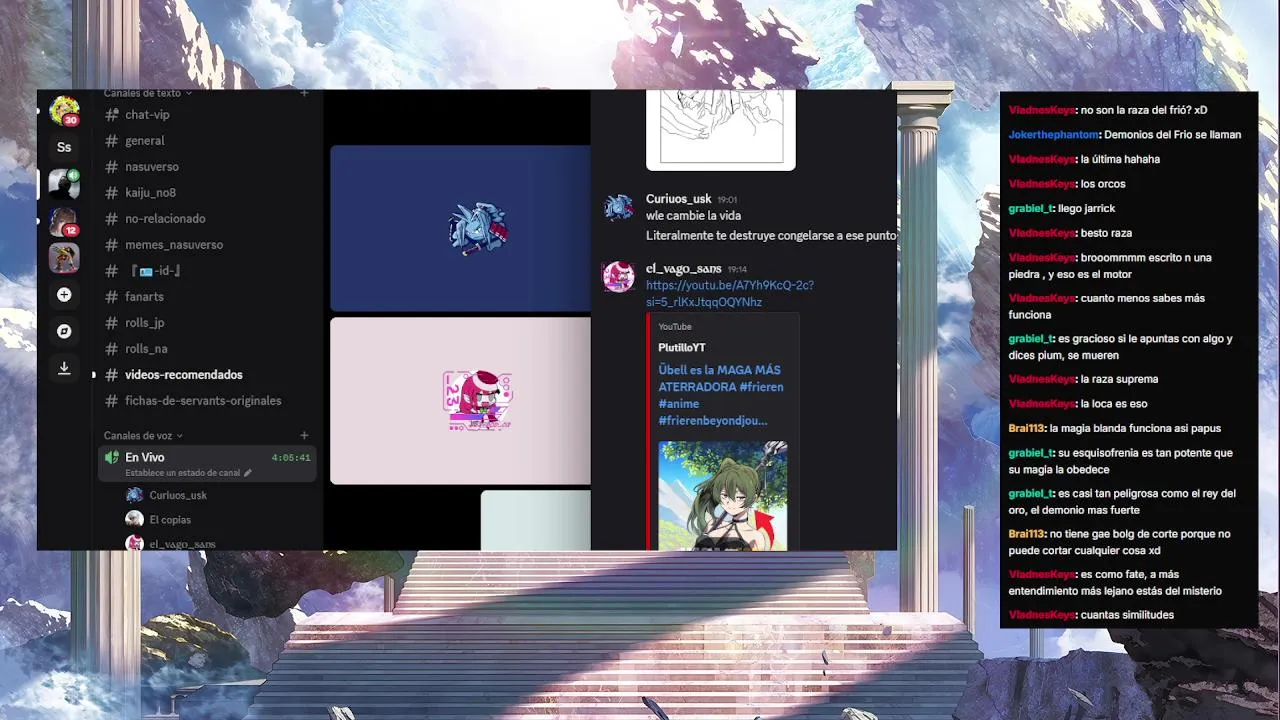This screenshot has height=720, width=1280.
Task: Collapse the Canales de voz category
Action: click(143, 435)
